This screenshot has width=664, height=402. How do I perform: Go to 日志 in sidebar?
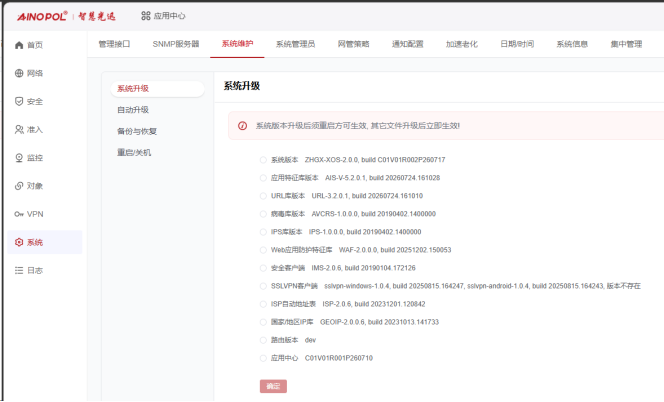pos(35,271)
